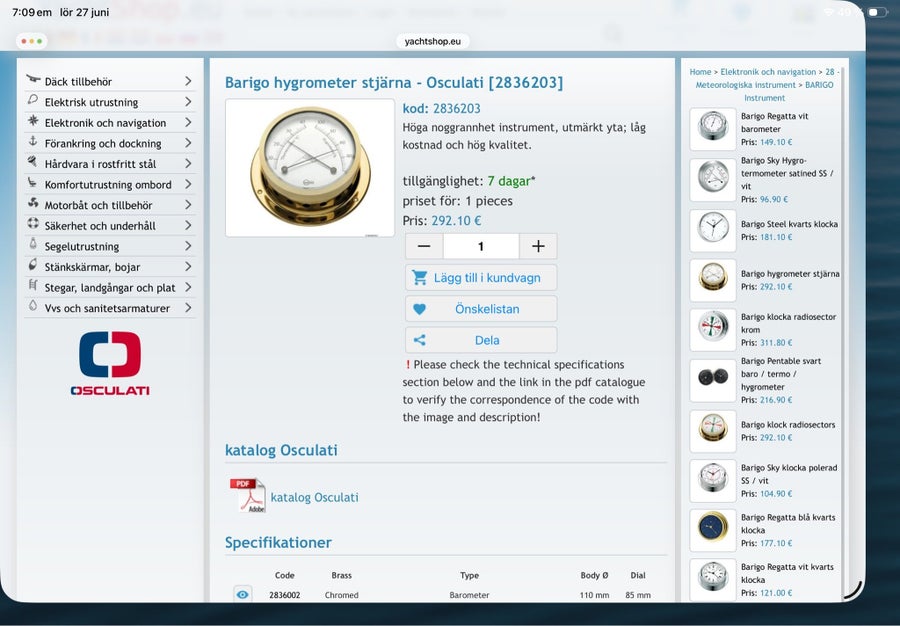Open the PDF Adobe catalog icon
The image size is (900, 626).
click(x=247, y=495)
